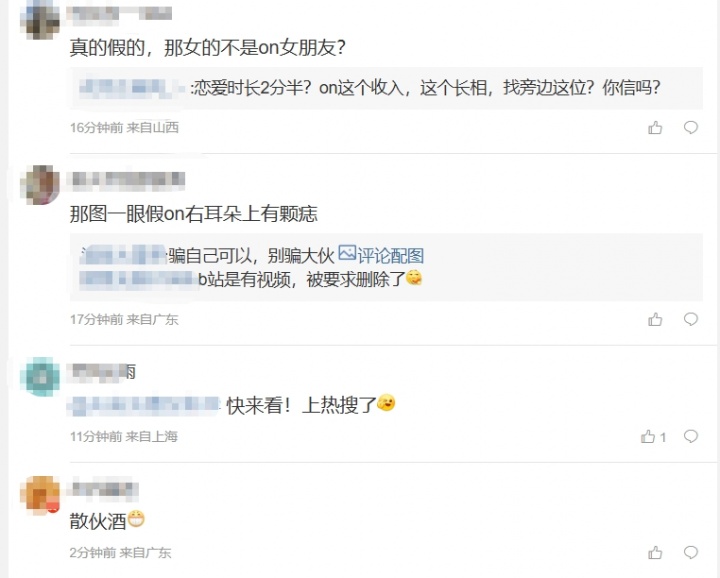
Task: Open replier name before 恋爱时长2分半
Action: click(x=133, y=88)
